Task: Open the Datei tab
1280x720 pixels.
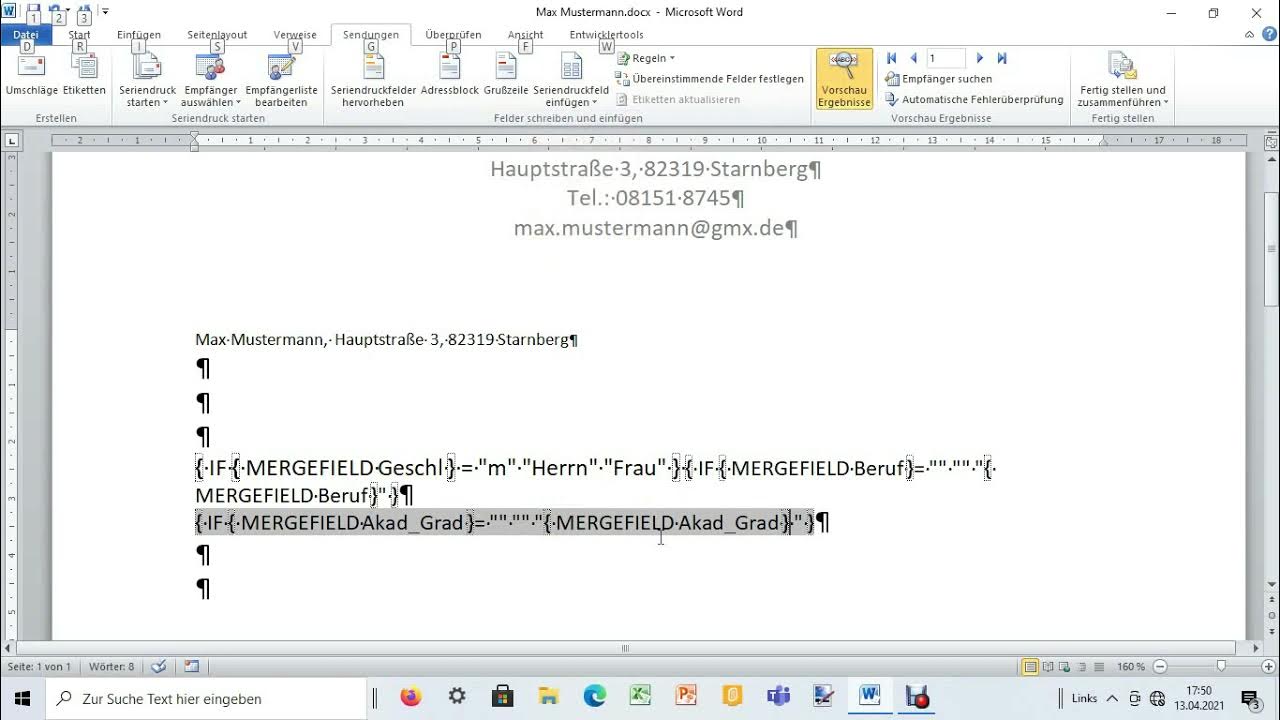Action: click(26, 35)
